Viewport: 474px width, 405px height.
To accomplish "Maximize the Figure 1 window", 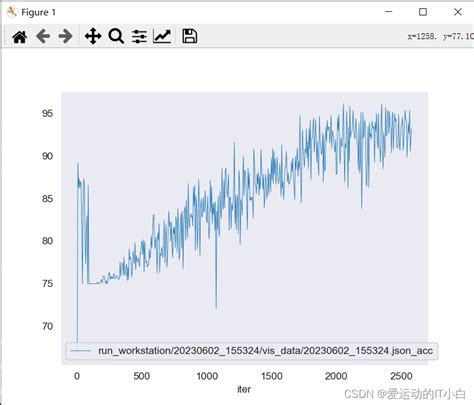I will point(423,12).
